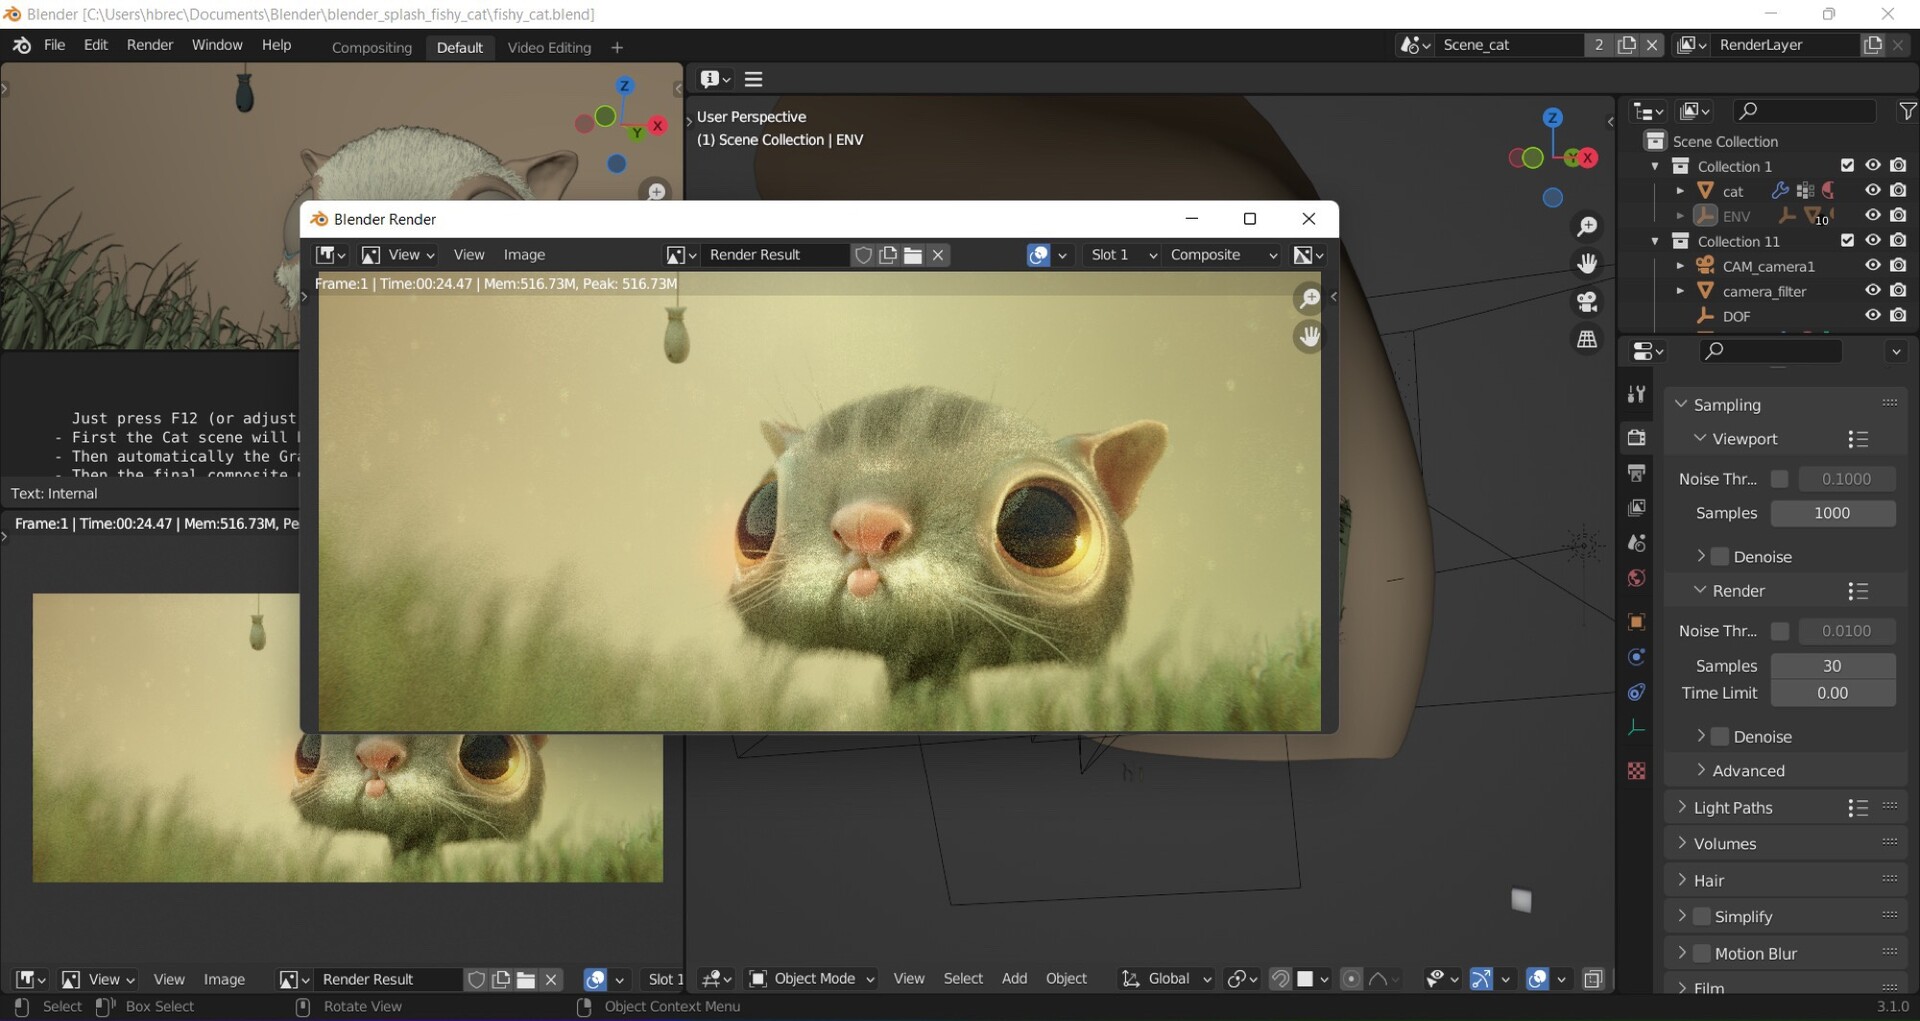Click the Render Samples value field
Screen dimensions: 1920x1021
pyautogui.click(x=1832, y=665)
